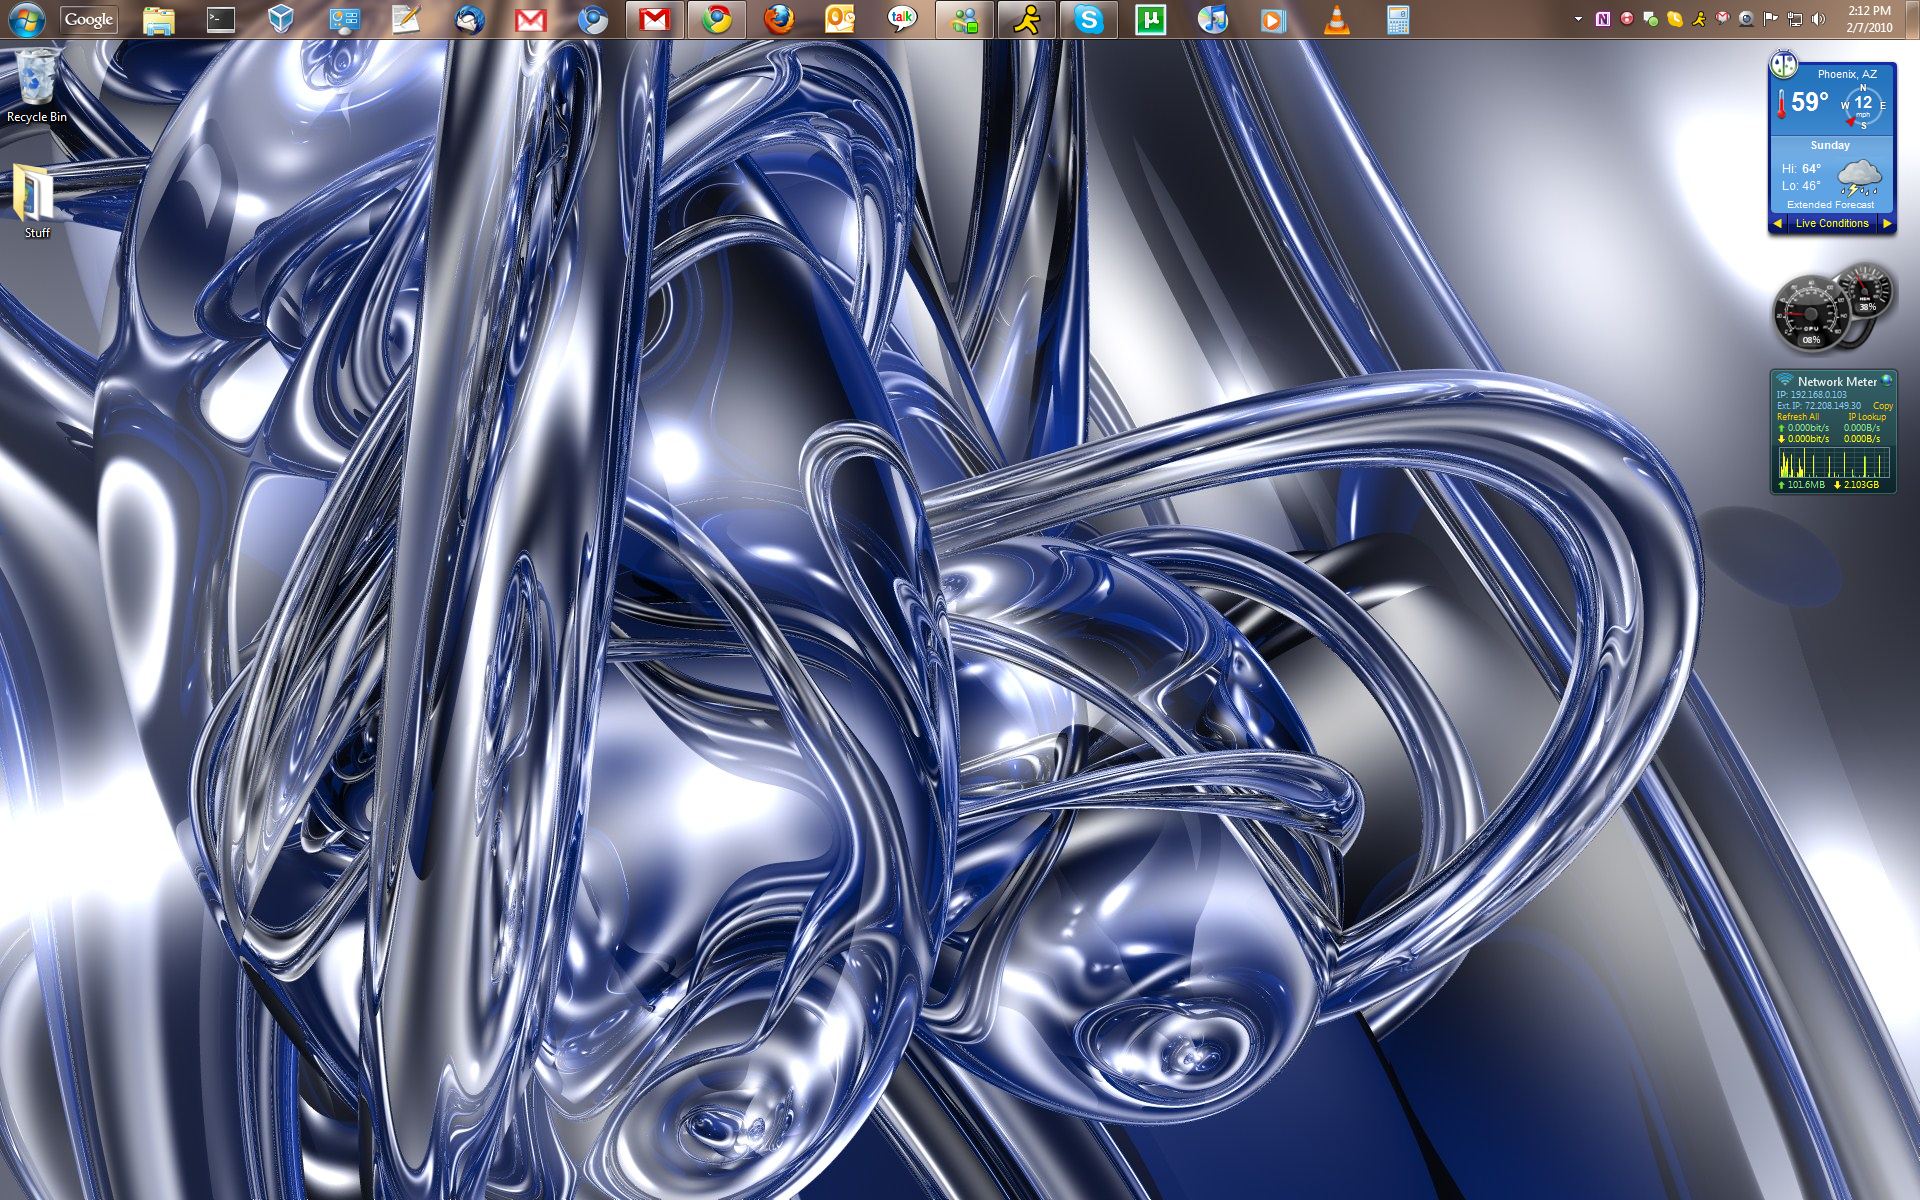This screenshot has width=1920, height=1200.
Task: Click IP Lookup in Network Meter
Action: (x=1867, y=417)
